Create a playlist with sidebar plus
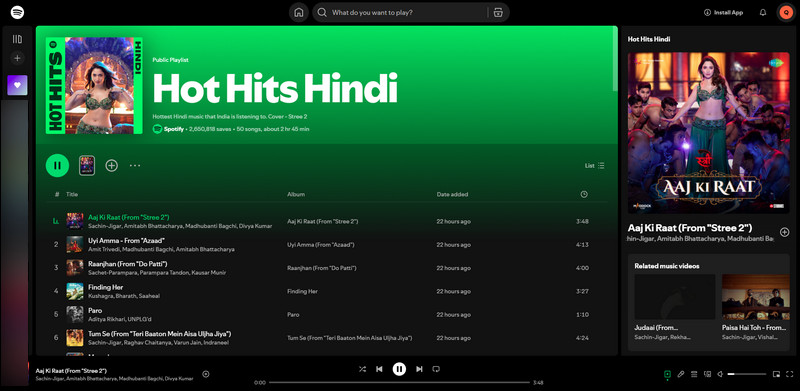The width and height of the screenshot is (800, 391). coord(17,58)
